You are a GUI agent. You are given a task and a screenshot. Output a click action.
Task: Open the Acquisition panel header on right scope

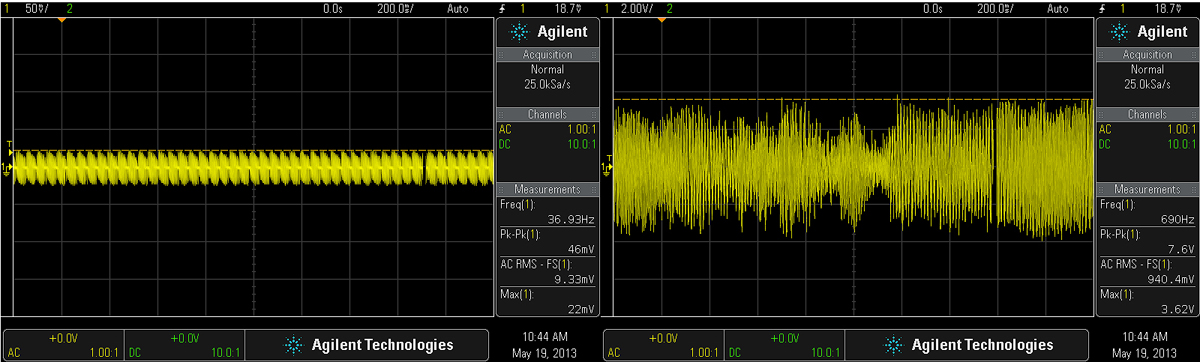(x=1147, y=55)
